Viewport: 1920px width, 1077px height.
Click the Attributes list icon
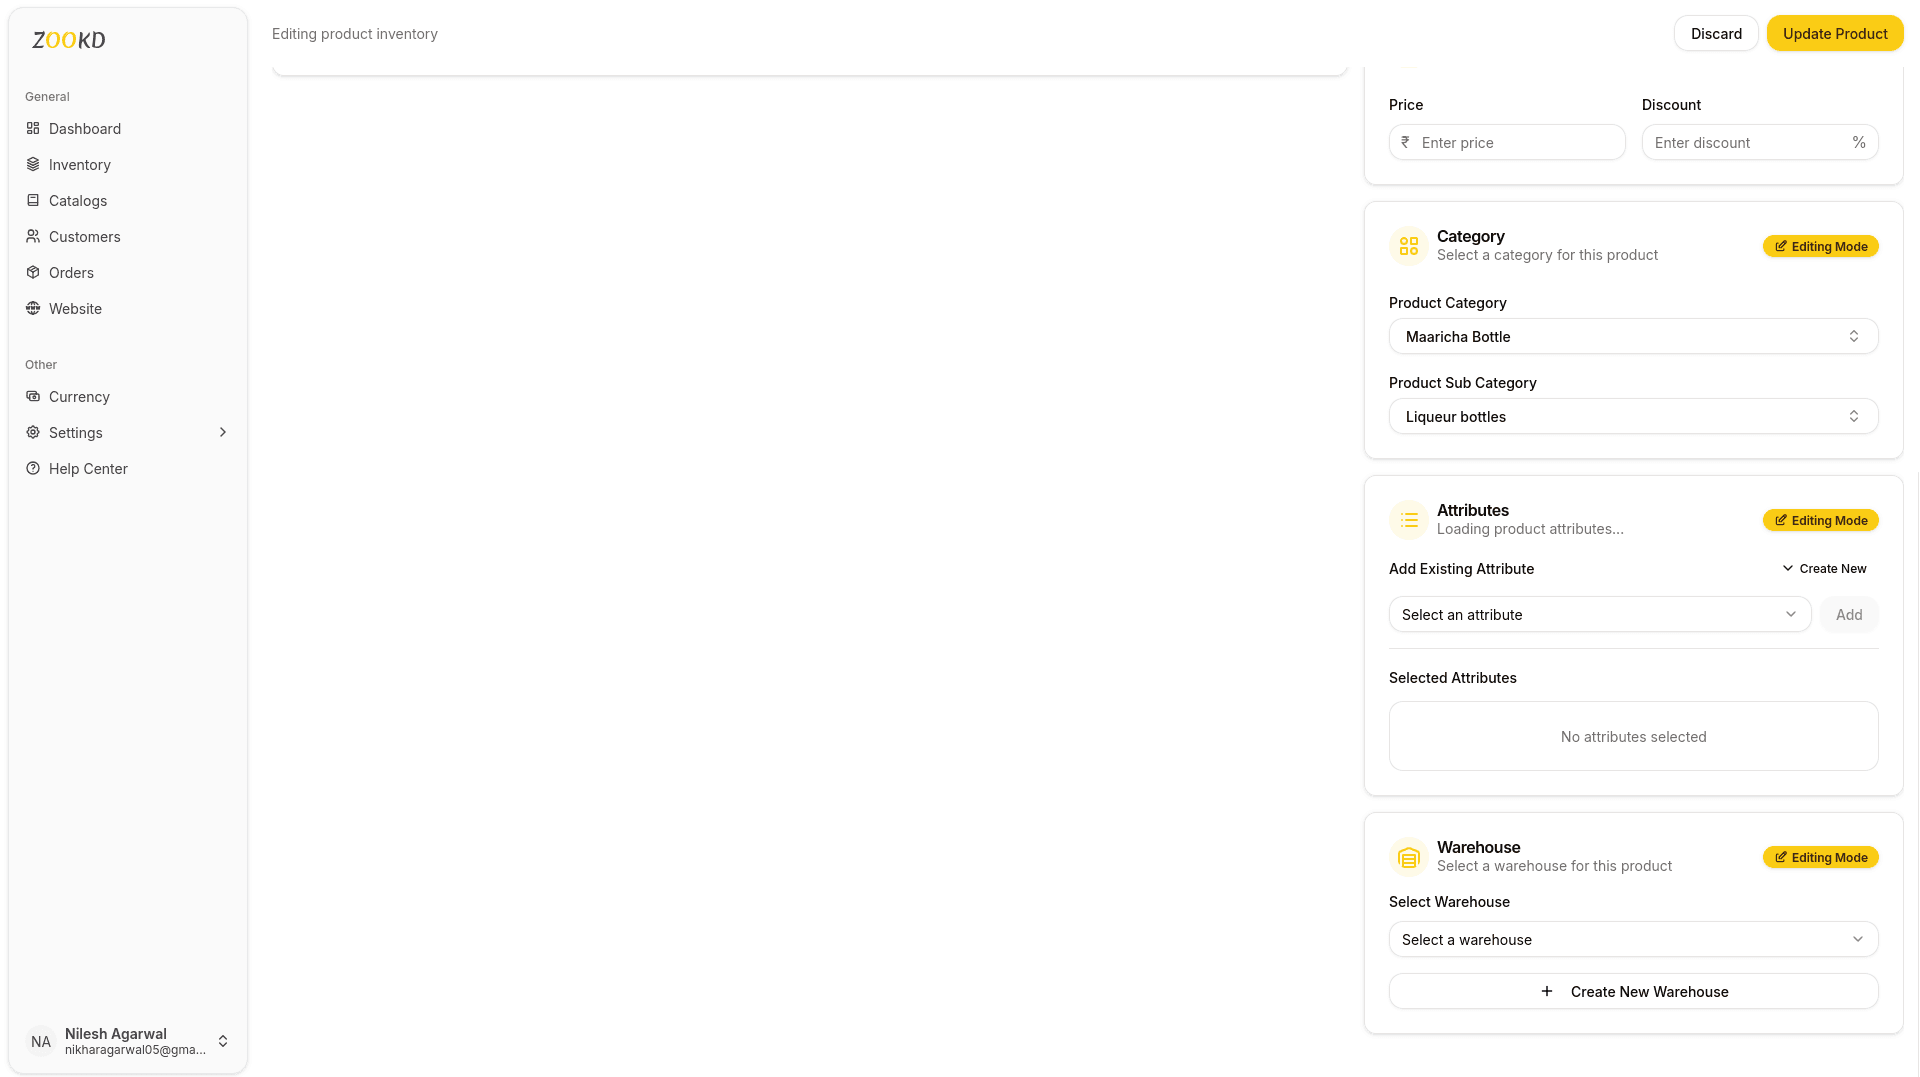(x=1408, y=520)
